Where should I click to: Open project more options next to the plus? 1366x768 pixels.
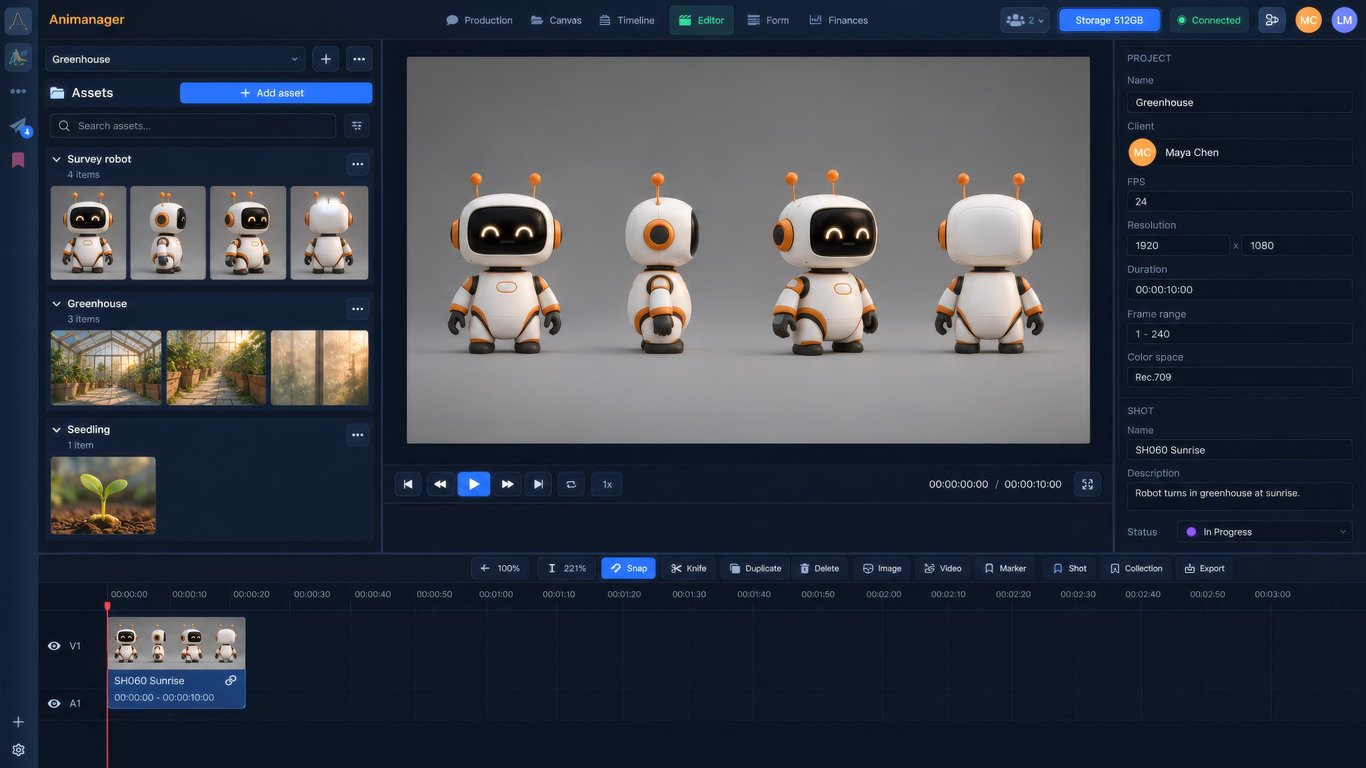point(359,59)
